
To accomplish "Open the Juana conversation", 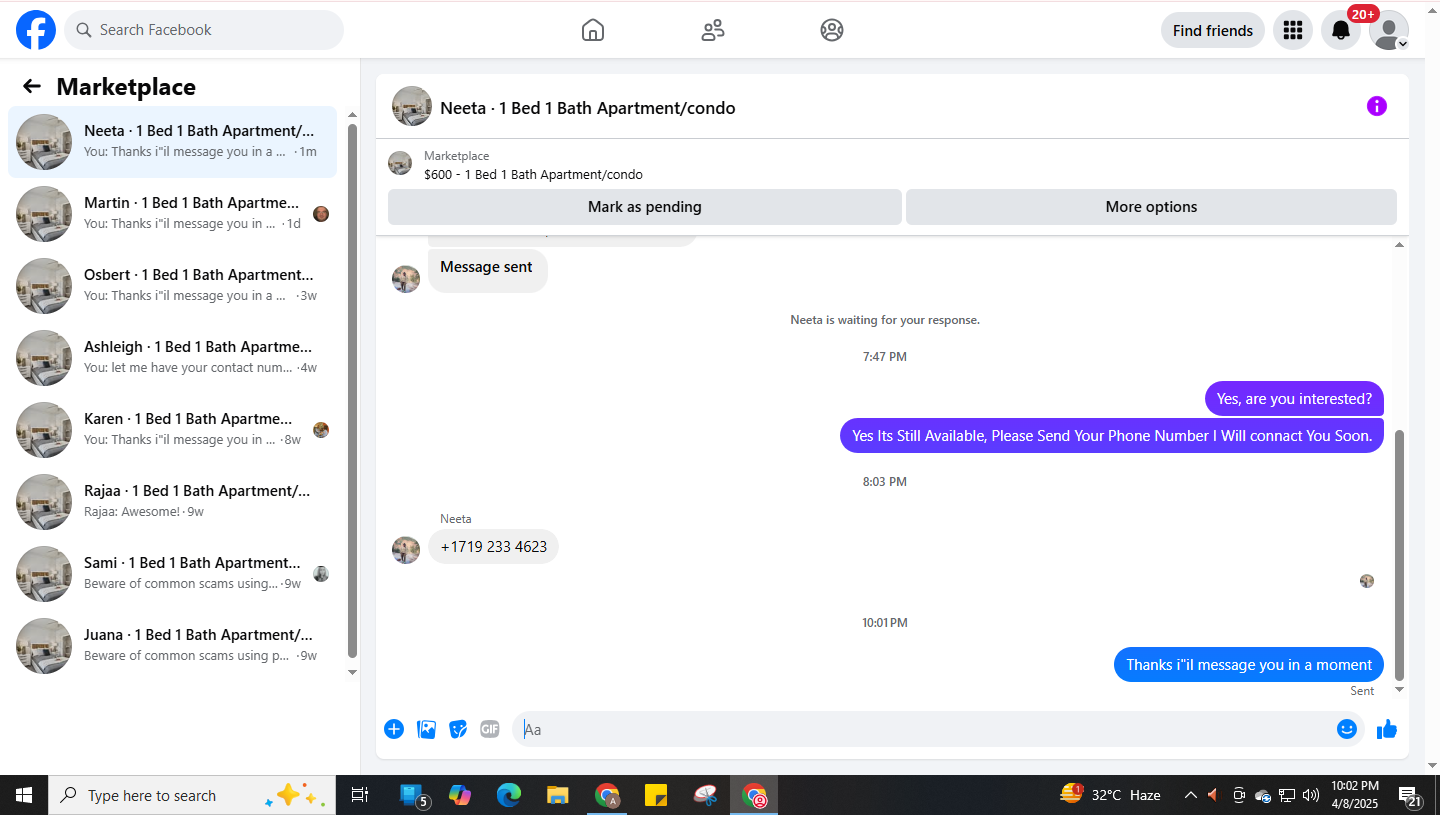I will click(x=172, y=646).
